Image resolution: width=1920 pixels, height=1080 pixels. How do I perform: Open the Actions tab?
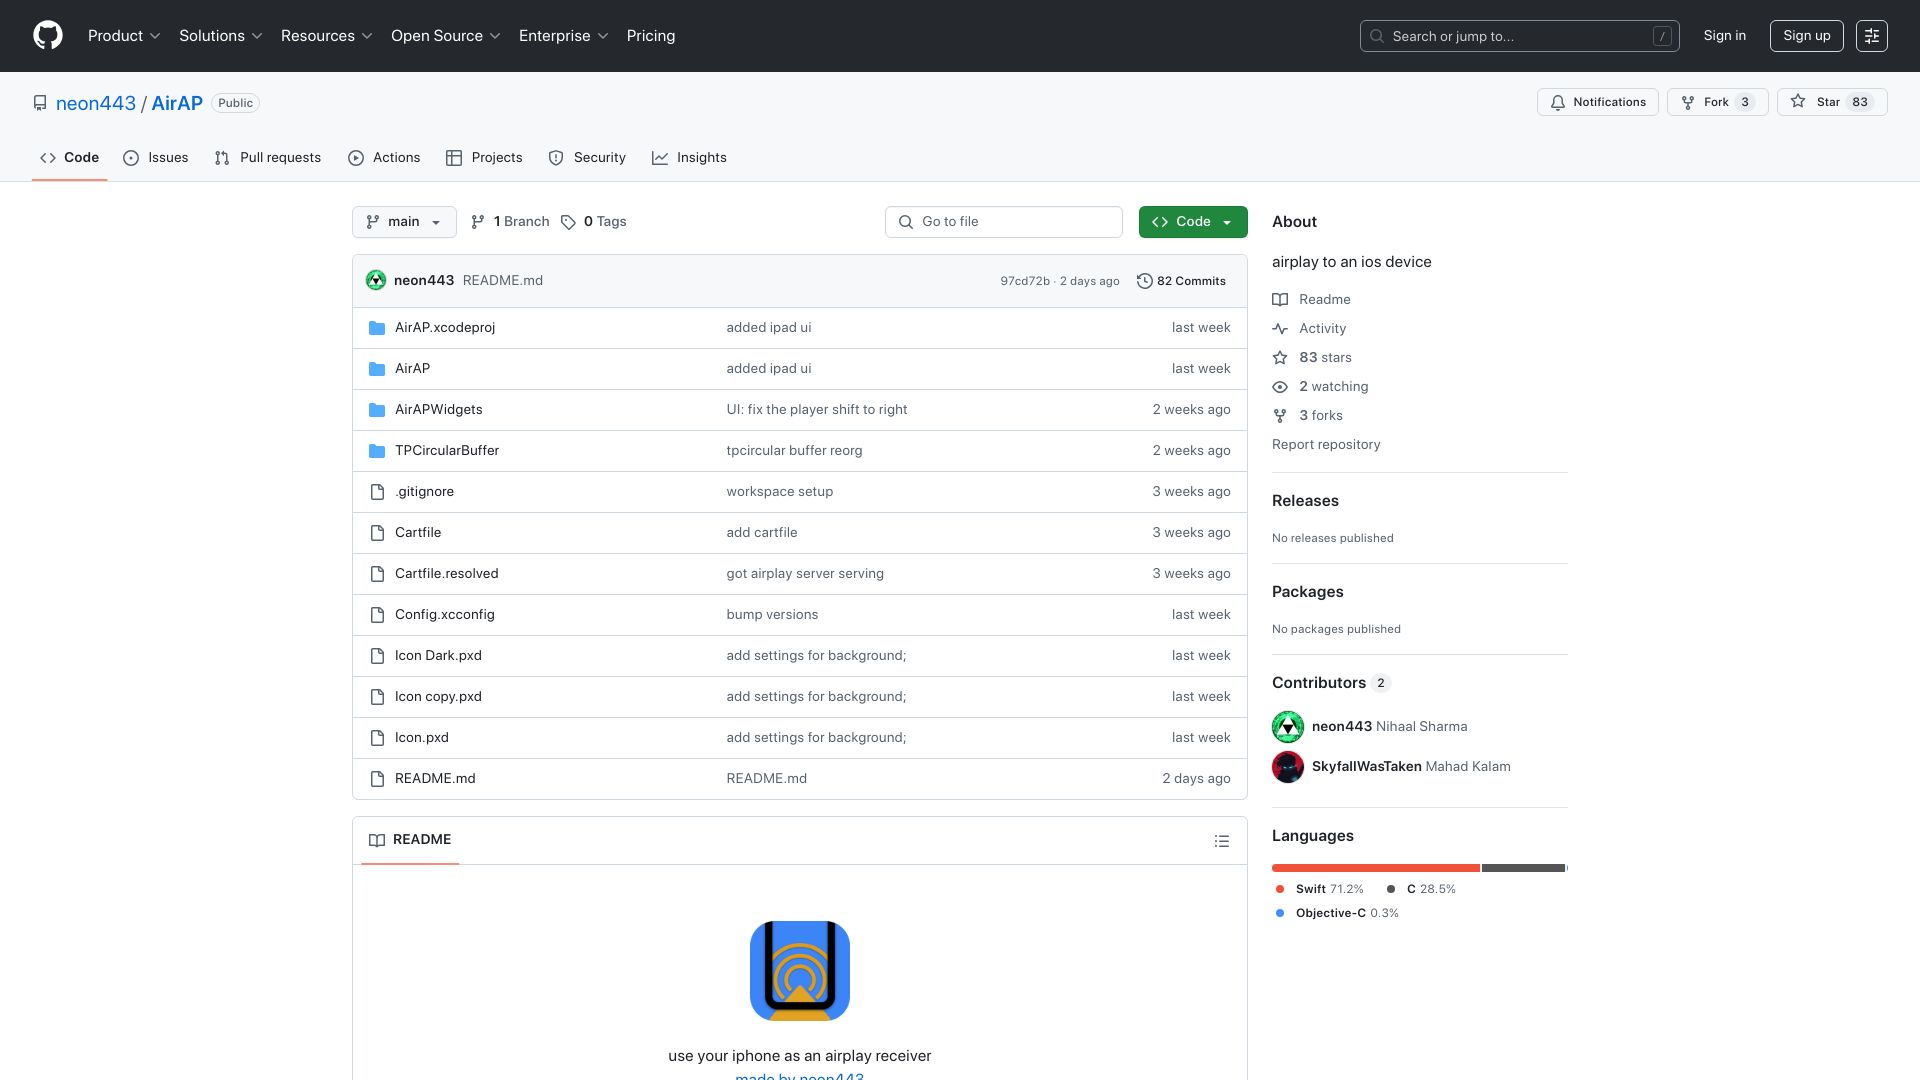point(384,158)
